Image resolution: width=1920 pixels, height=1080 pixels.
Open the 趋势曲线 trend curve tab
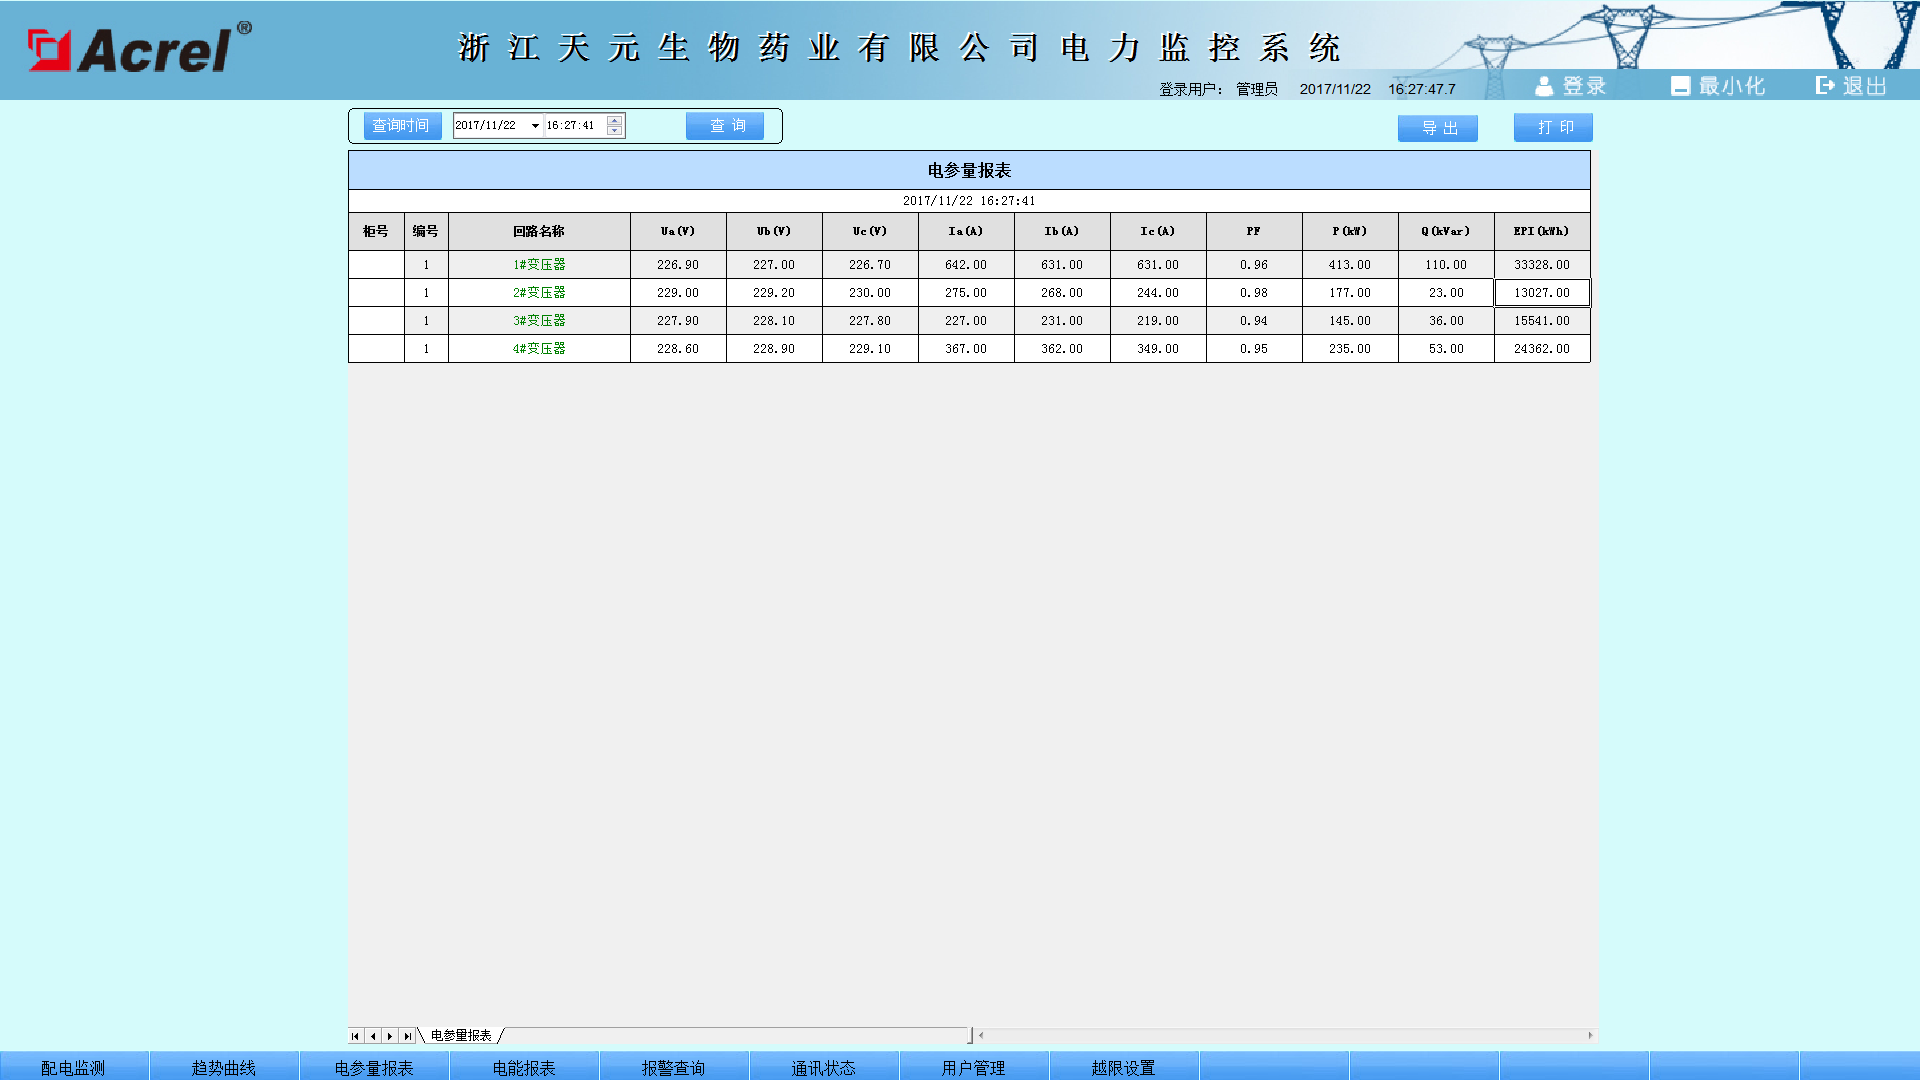pyautogui.click(x=224, y=1067)
